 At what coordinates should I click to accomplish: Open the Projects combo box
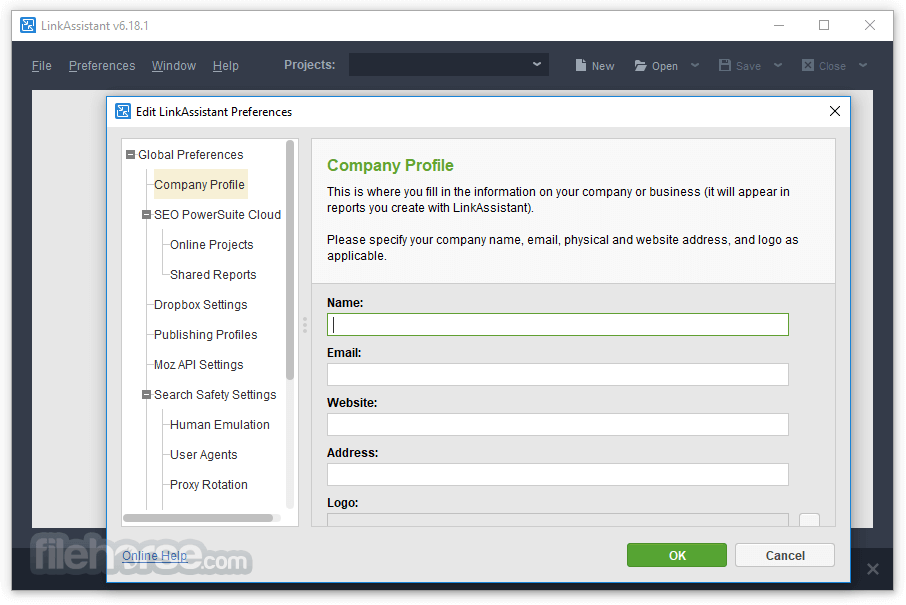tap(448, 65)
